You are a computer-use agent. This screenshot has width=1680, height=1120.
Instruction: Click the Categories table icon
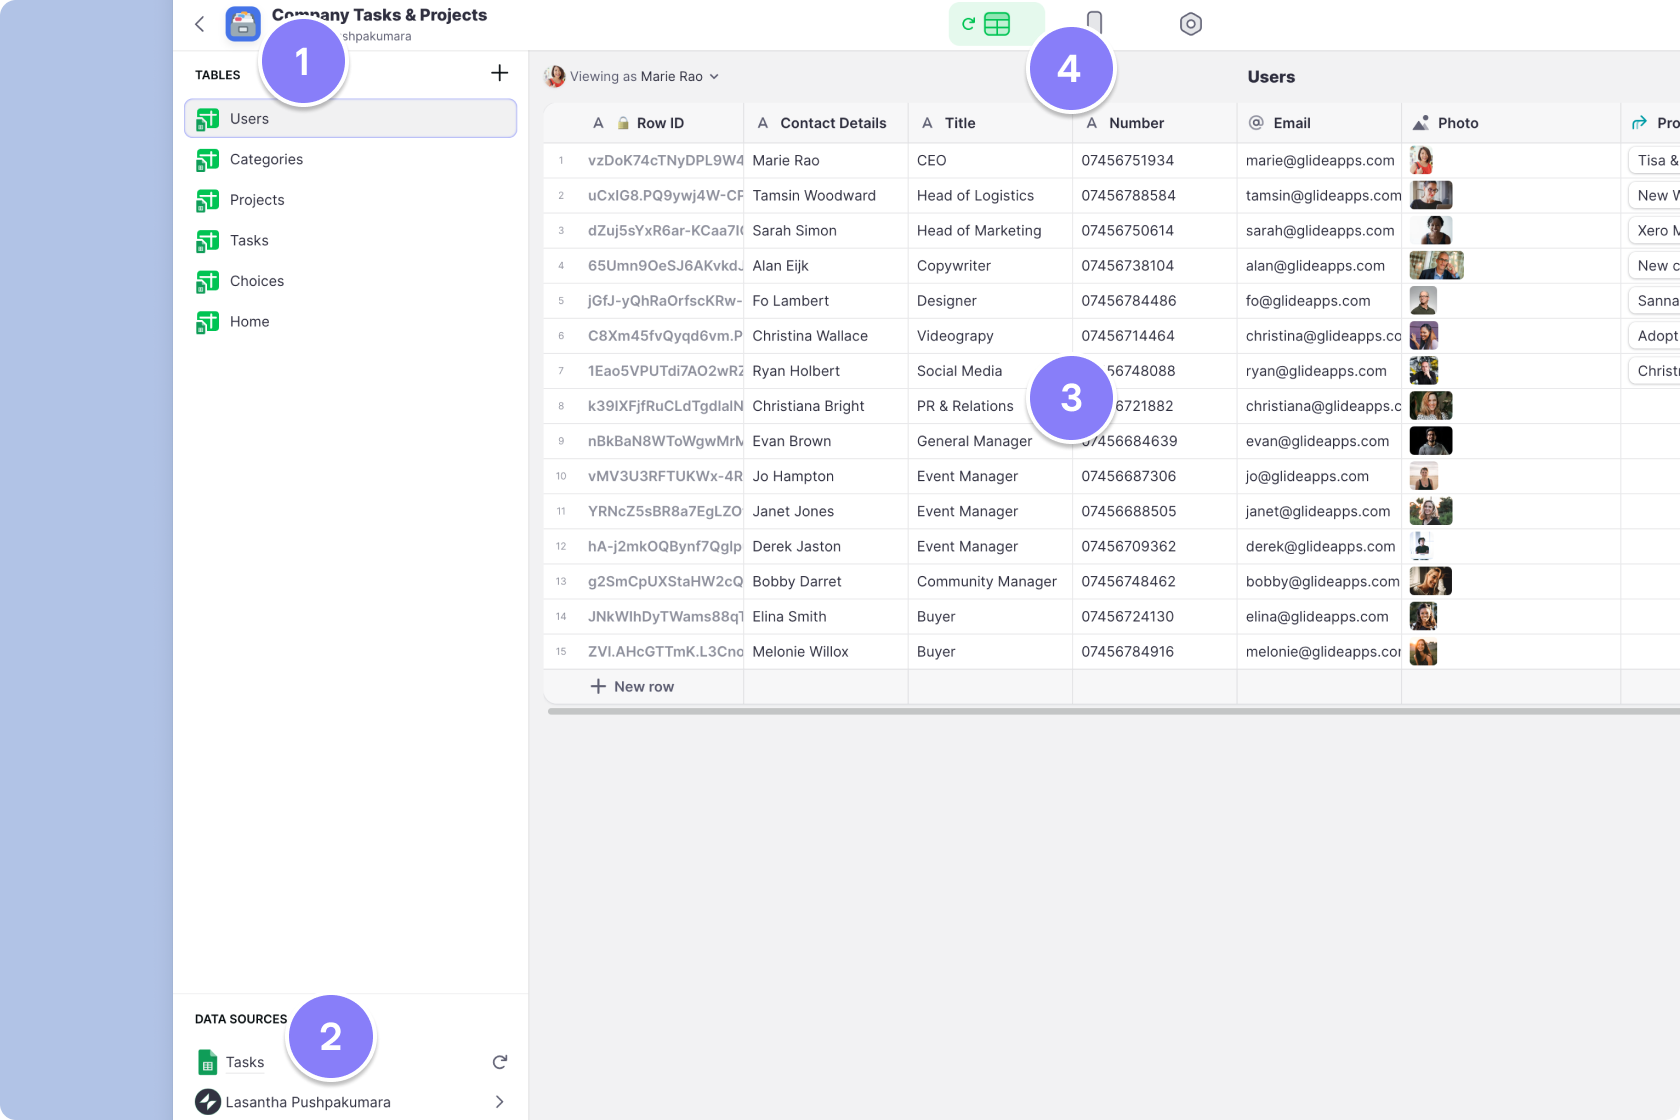(207, 159)
